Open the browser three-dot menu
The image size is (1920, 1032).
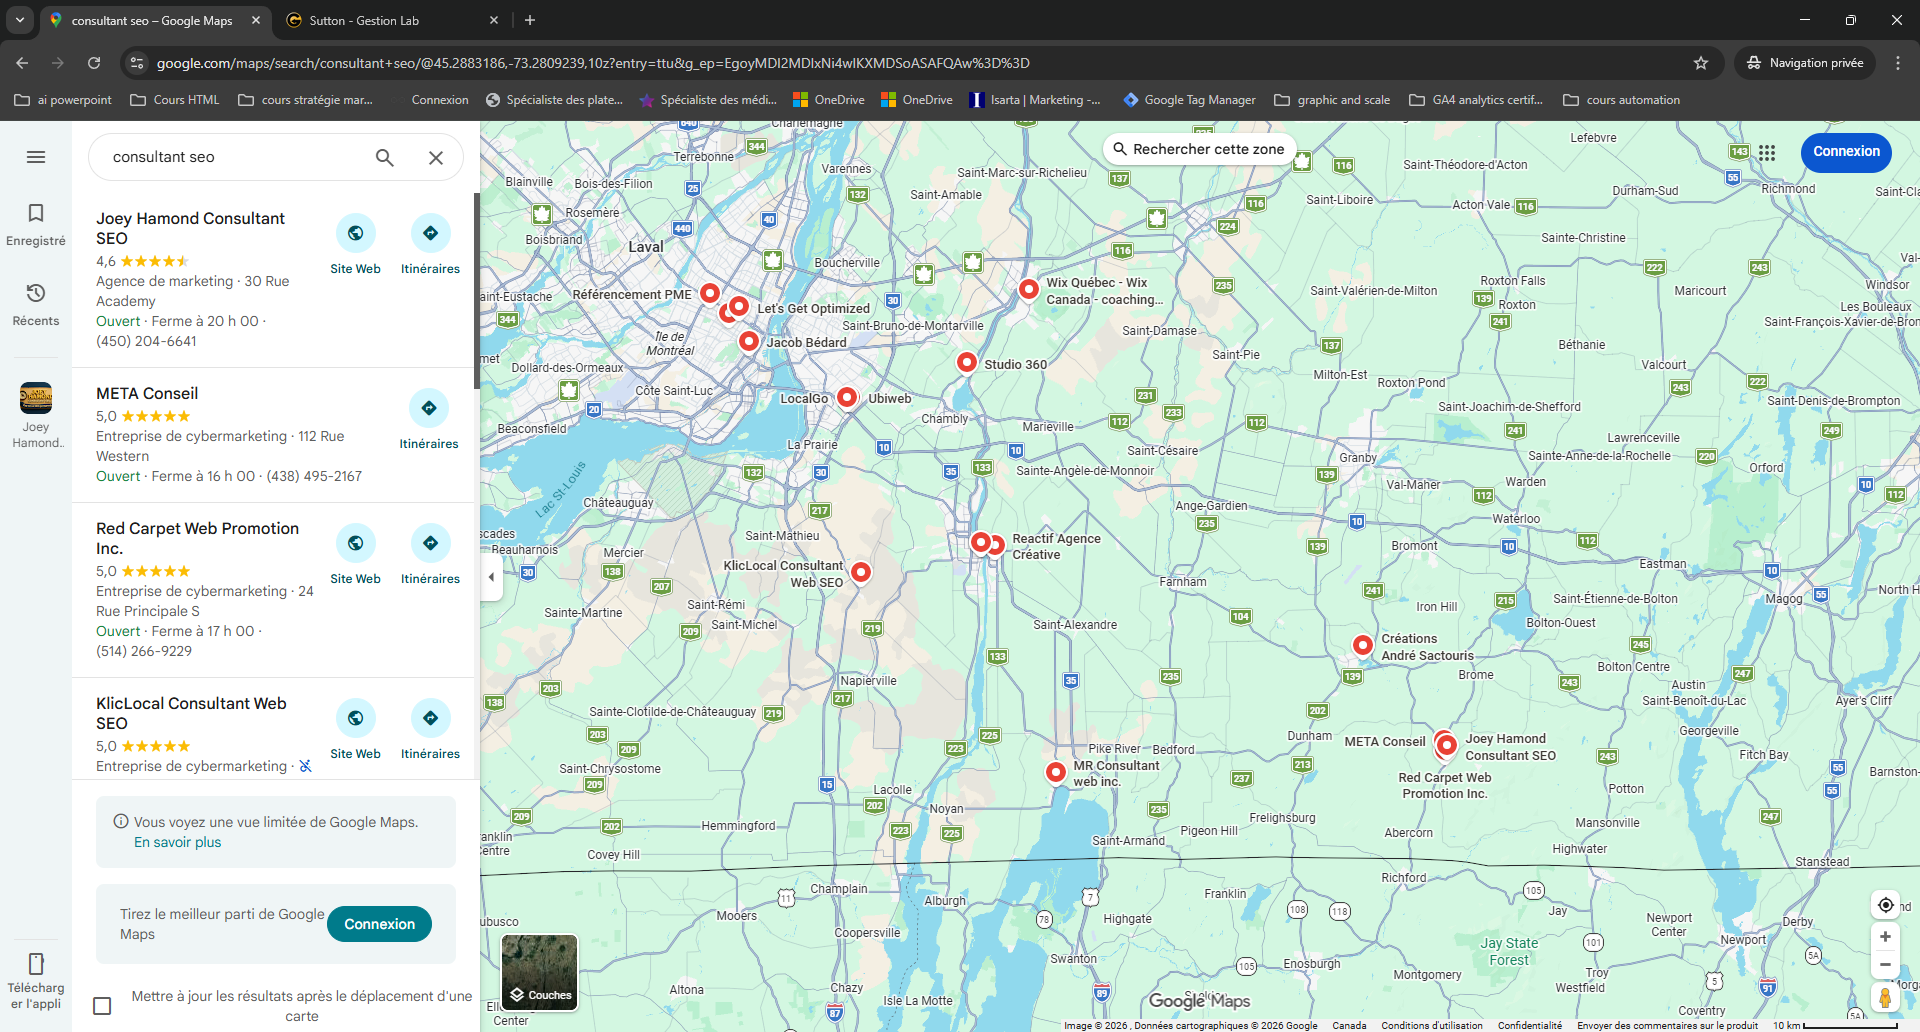point(1898,62)
